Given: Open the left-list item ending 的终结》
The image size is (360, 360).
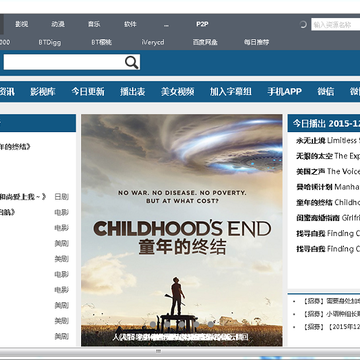Looking at the screenshot, I should click(15, 146).
